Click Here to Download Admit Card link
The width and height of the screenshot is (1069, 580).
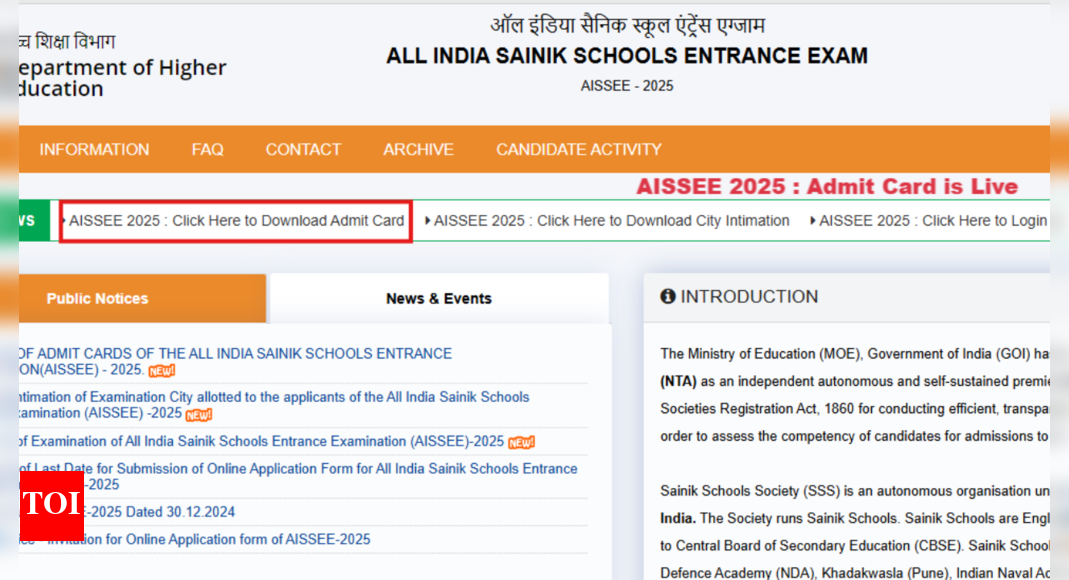coord(236,221)
